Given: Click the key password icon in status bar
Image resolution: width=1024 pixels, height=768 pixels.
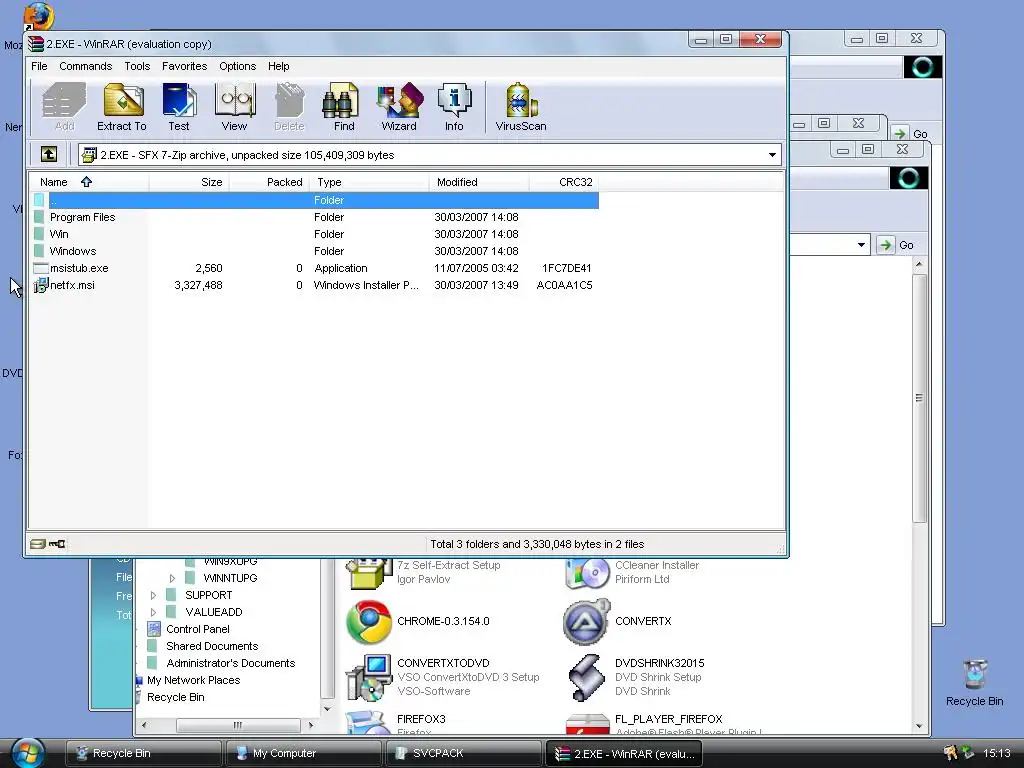Looking at the screenshot, I should pyautogui.click(x=57, y=543).
